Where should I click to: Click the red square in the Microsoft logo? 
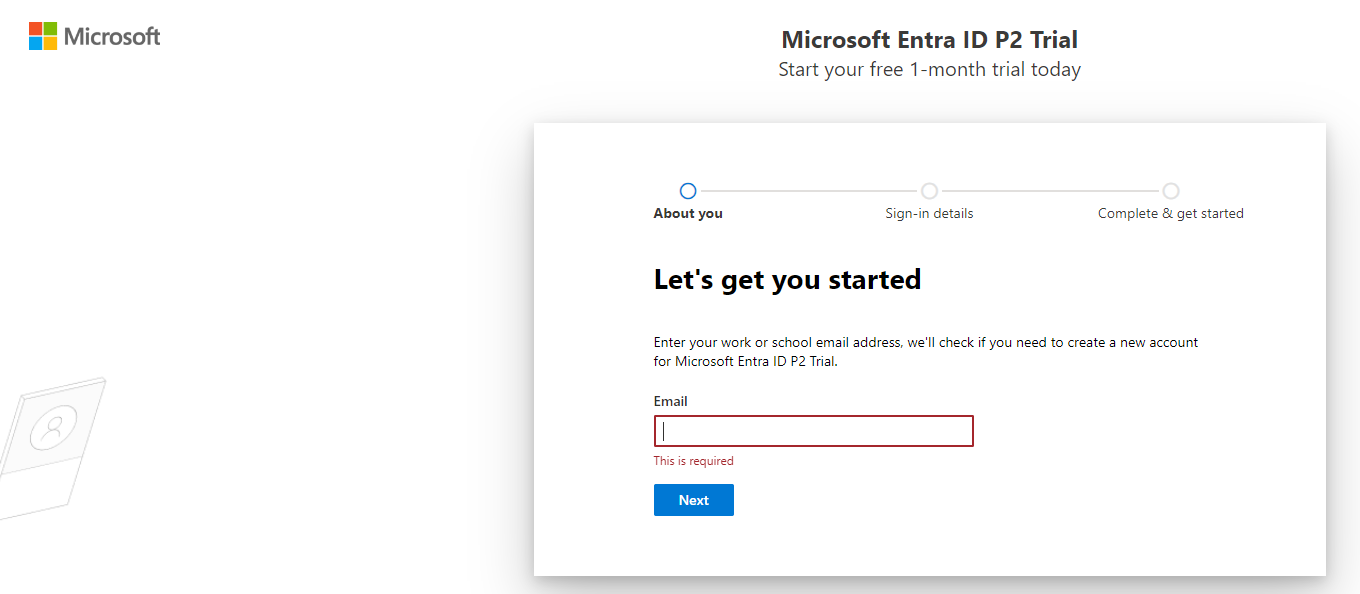[35, 29]
